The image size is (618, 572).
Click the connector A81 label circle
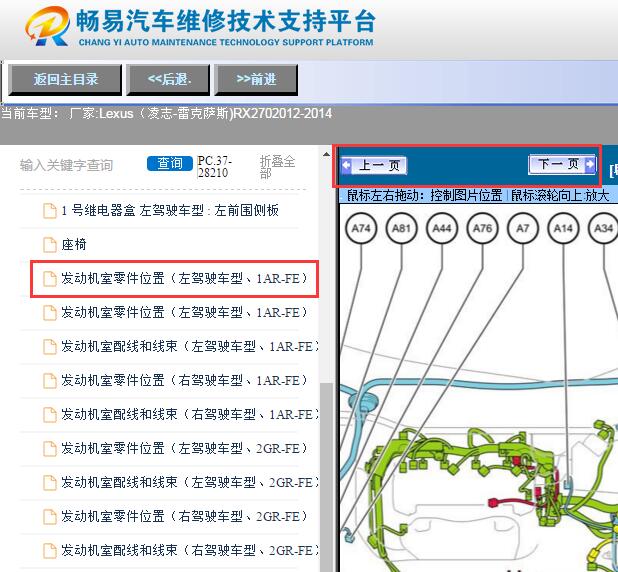coord(401,228)
